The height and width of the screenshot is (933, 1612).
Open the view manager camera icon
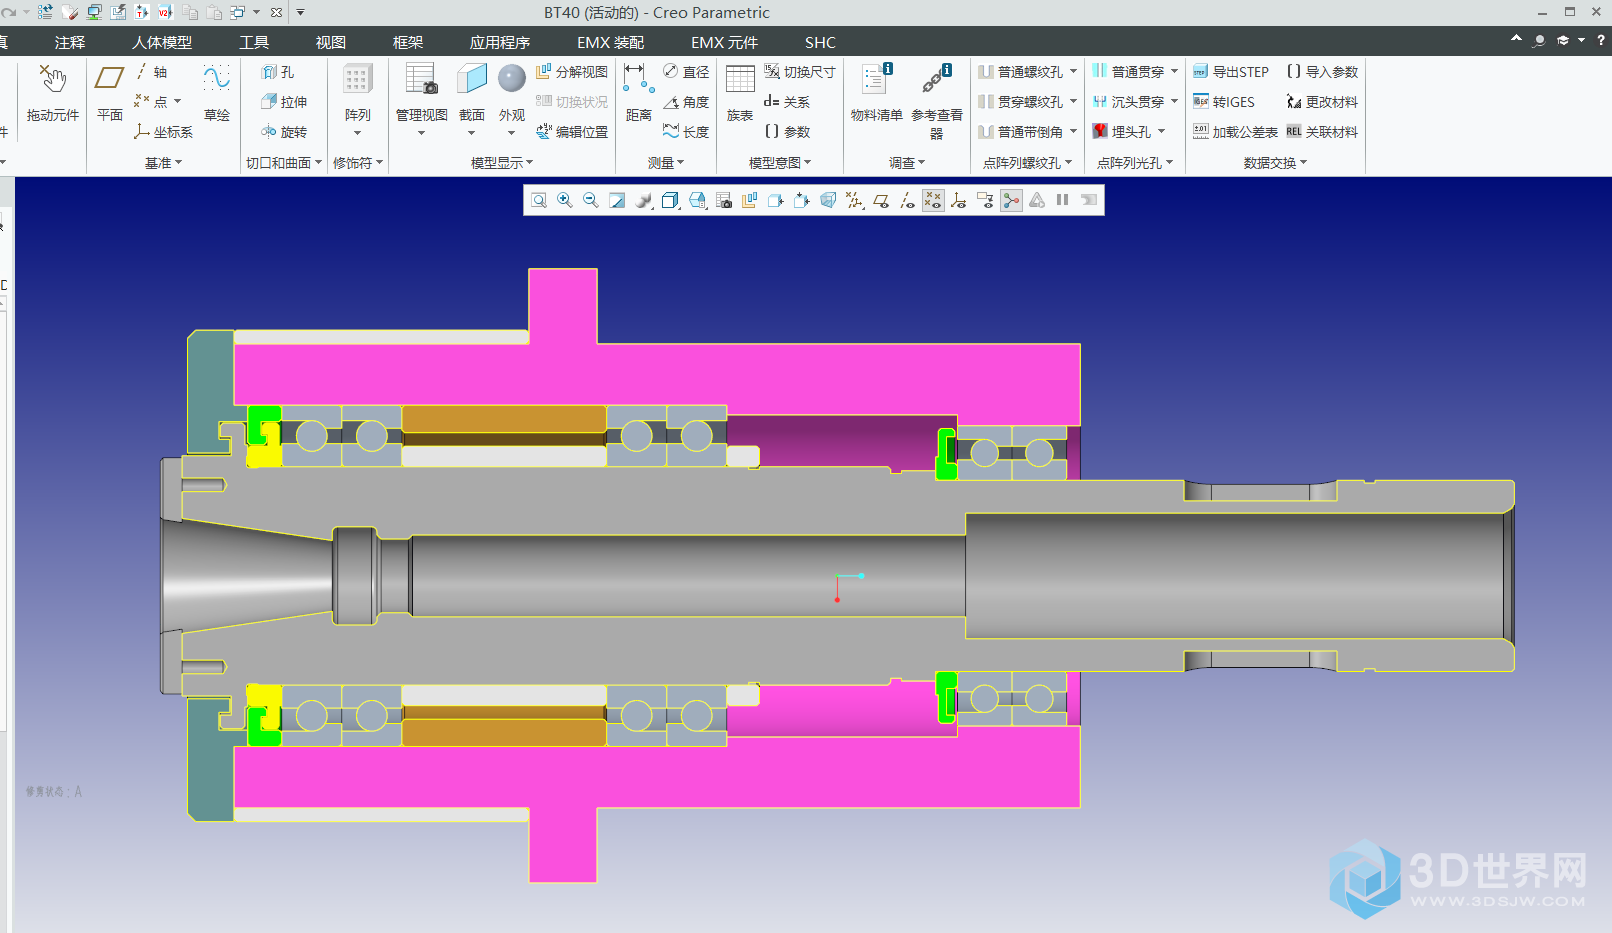pyautogui.click(x=723, y=200)
